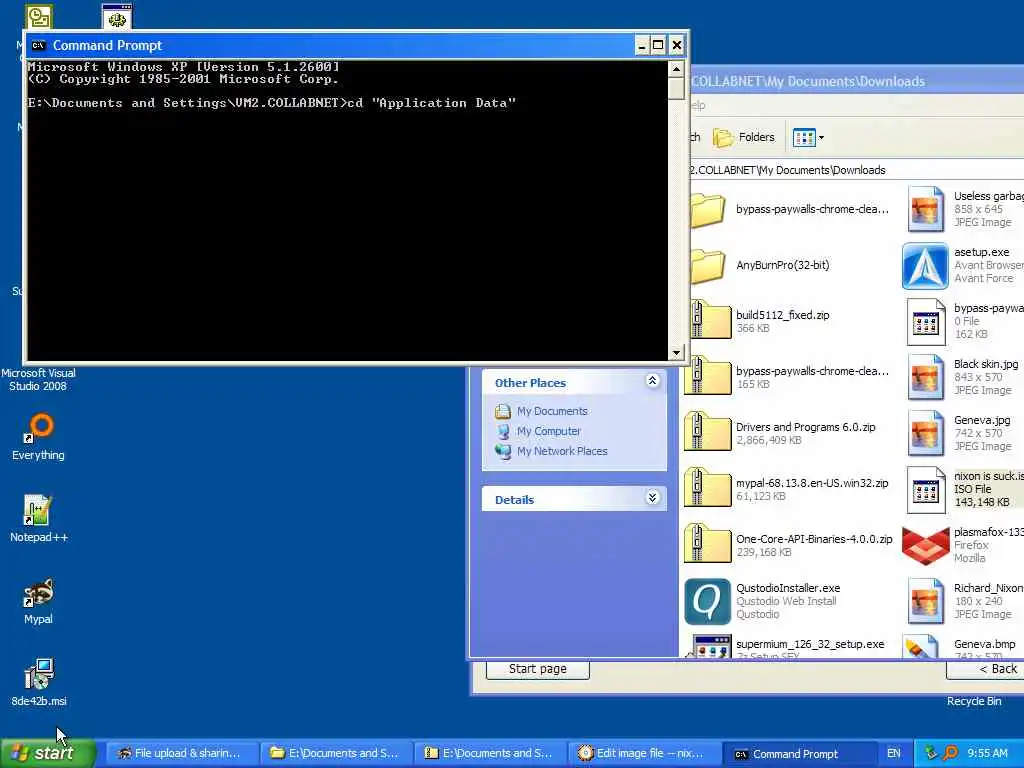Select the Richard_Nixon JPEG image icon
The image size is (1024, 768).
click(x=925, y=601)
